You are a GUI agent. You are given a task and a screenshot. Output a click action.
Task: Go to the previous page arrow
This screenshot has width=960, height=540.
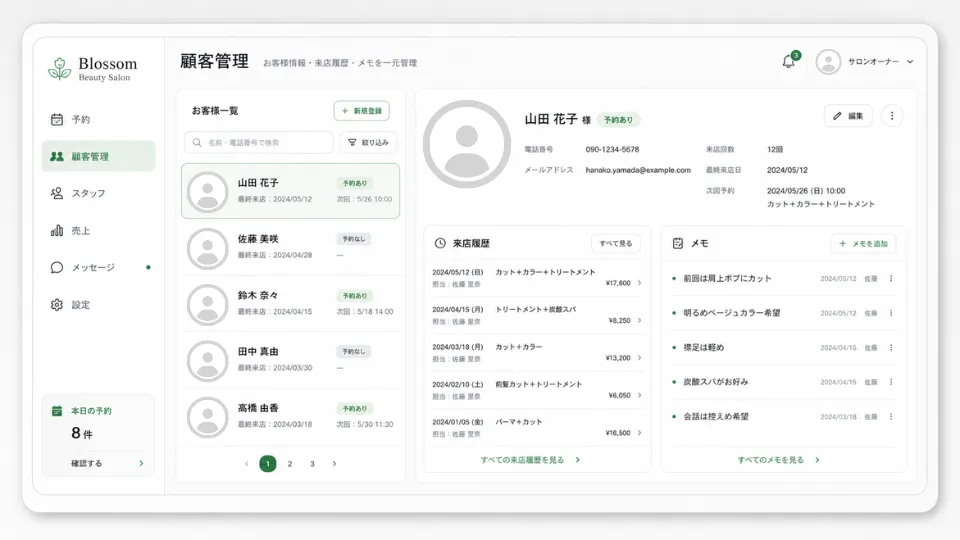(247, 463)
